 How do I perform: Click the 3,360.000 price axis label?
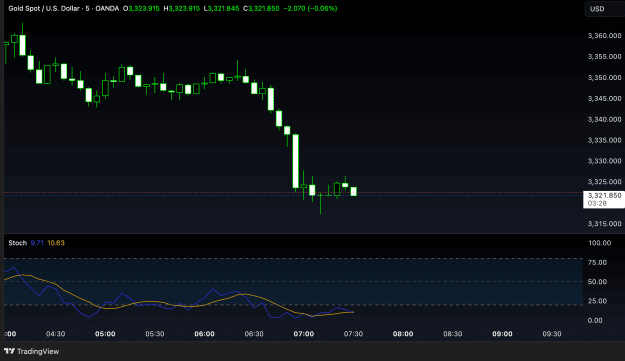pyautogui.click(x=604, y=36)
